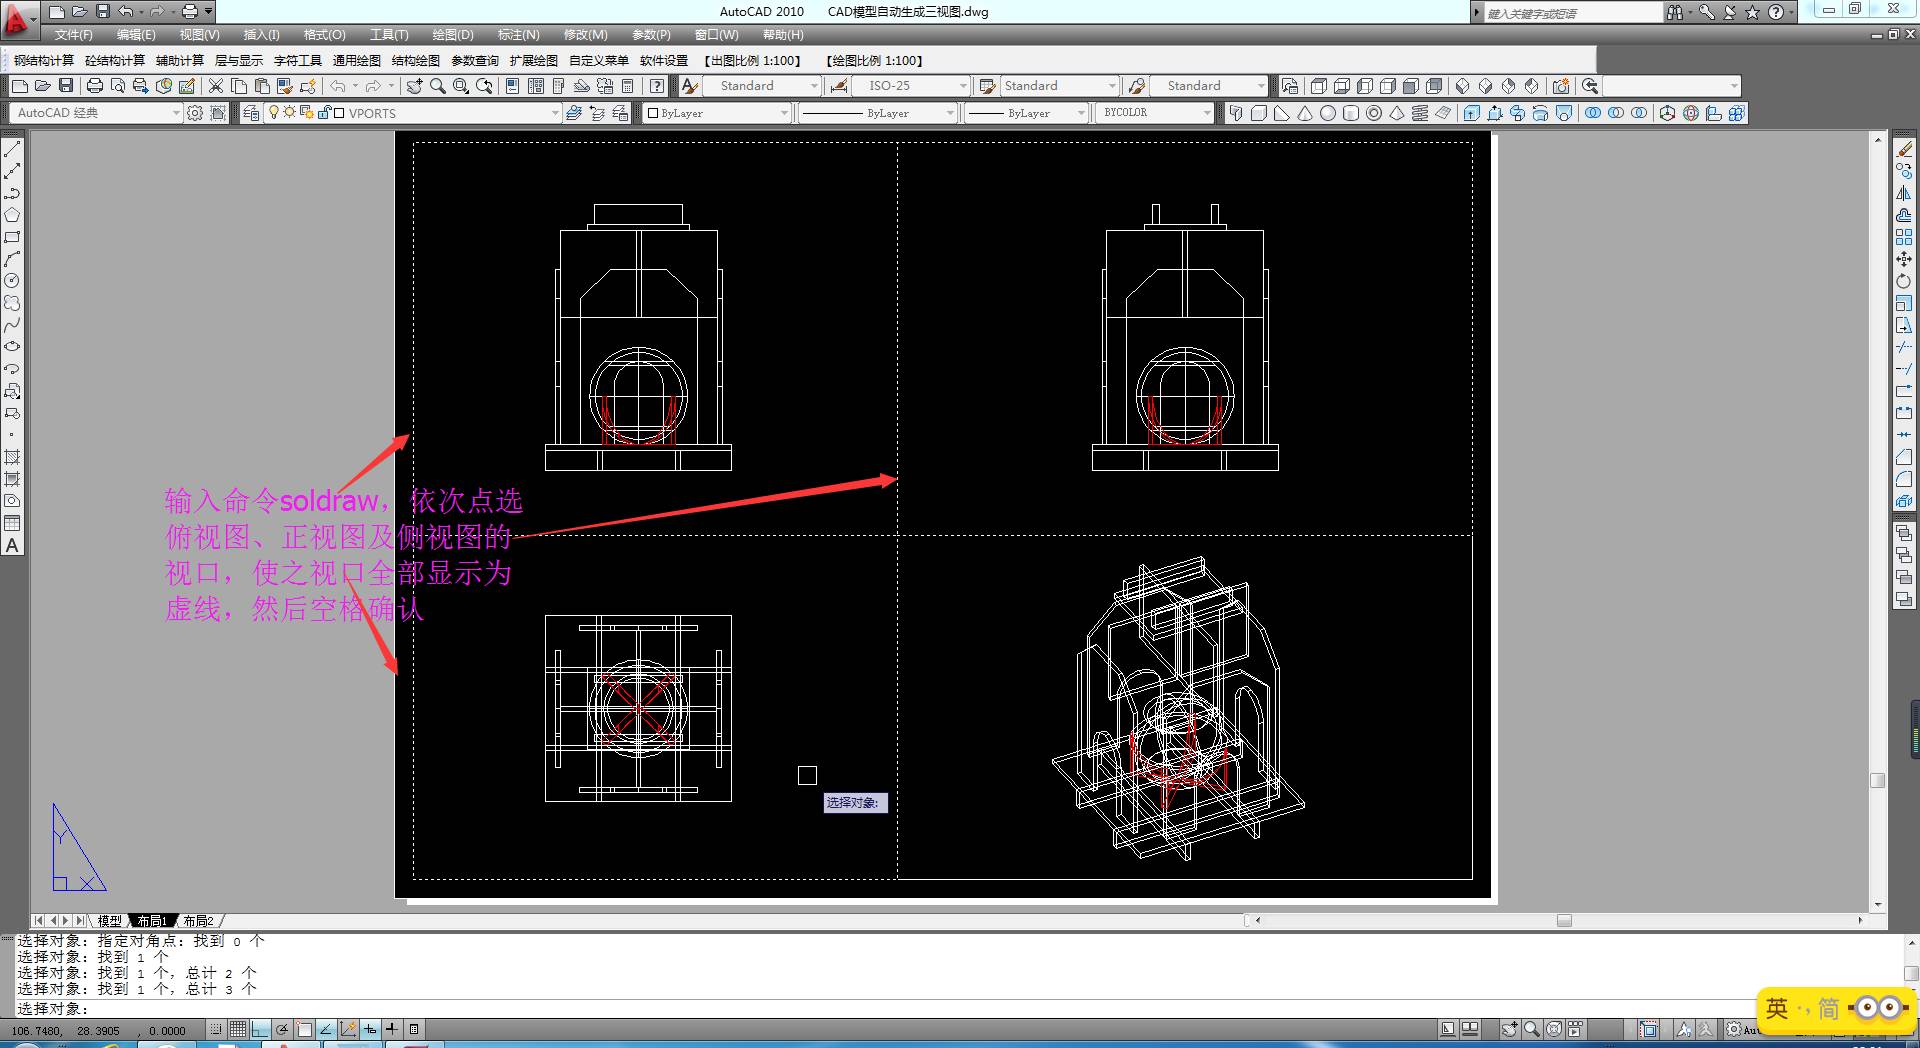Click the Workspace Settings gear icon
The height and width of the screenshot is (1048, 1920).
click(x=195, y=113)
